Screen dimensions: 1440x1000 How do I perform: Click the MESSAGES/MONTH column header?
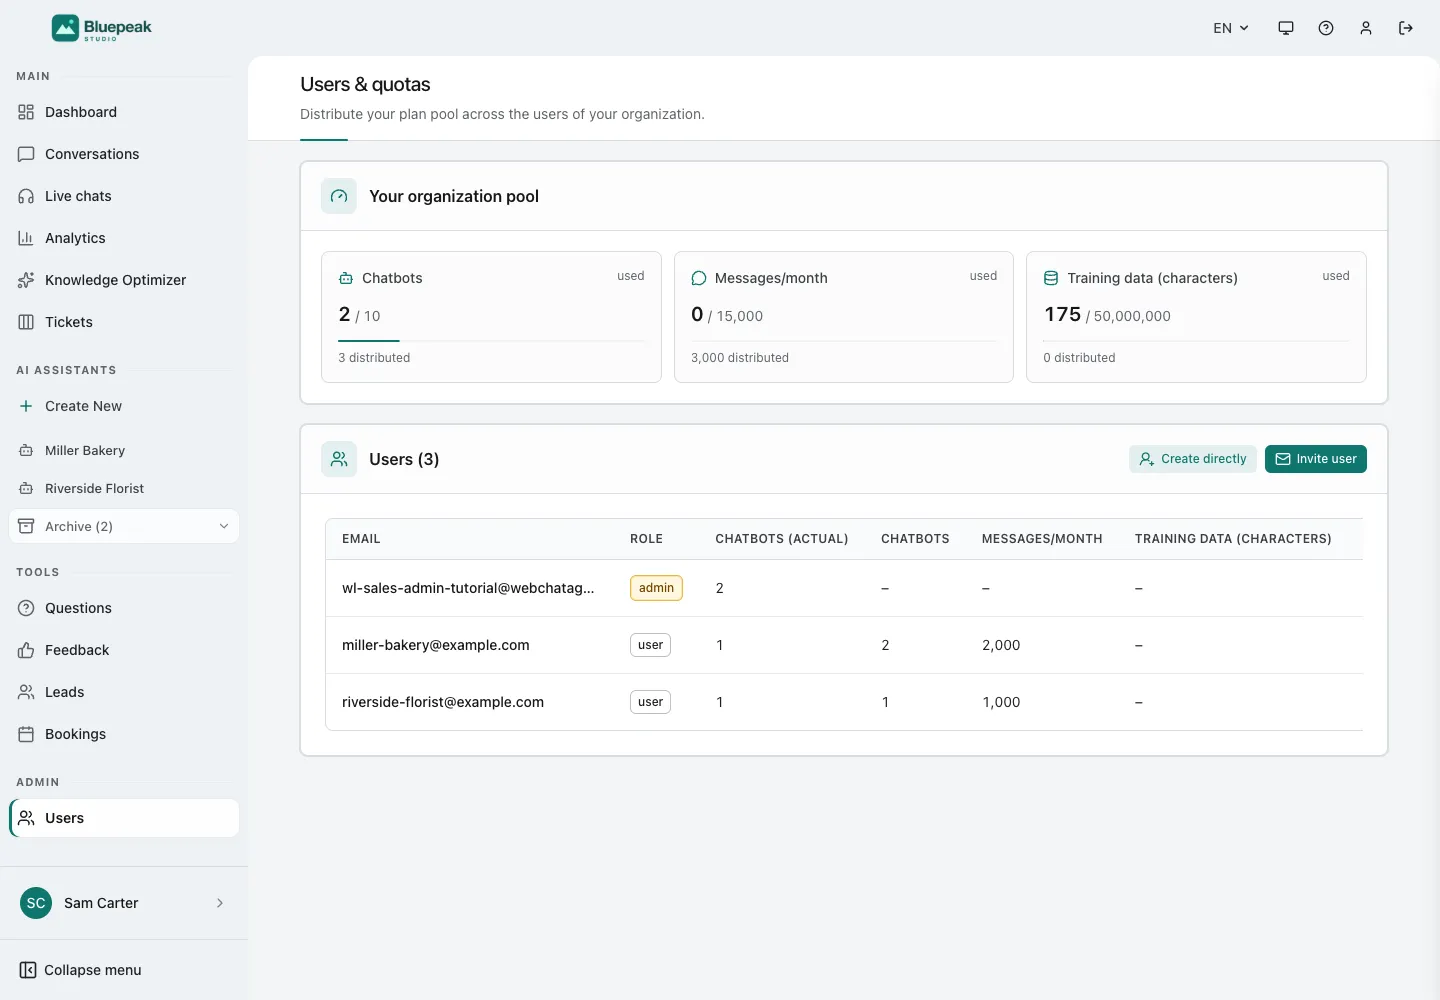1042,539
